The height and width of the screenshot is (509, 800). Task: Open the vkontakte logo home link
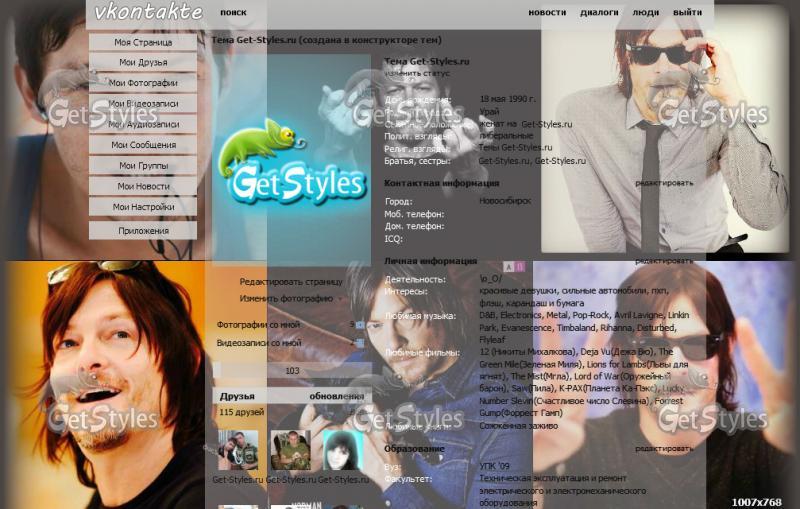coord(148,12)
